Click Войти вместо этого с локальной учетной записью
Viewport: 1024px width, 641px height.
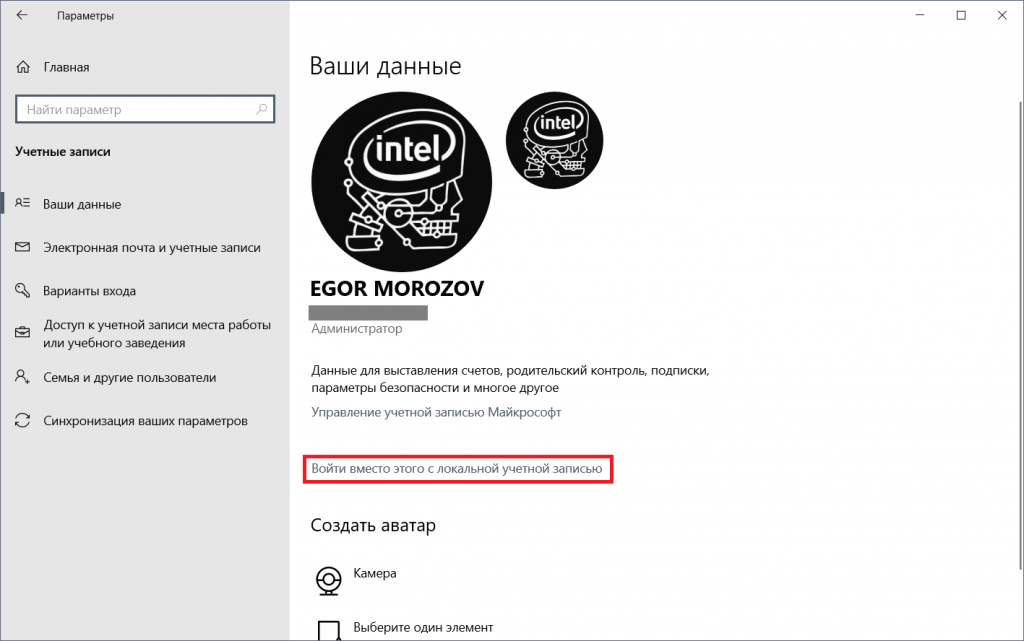pyautogui.click(x=457, y=468)
